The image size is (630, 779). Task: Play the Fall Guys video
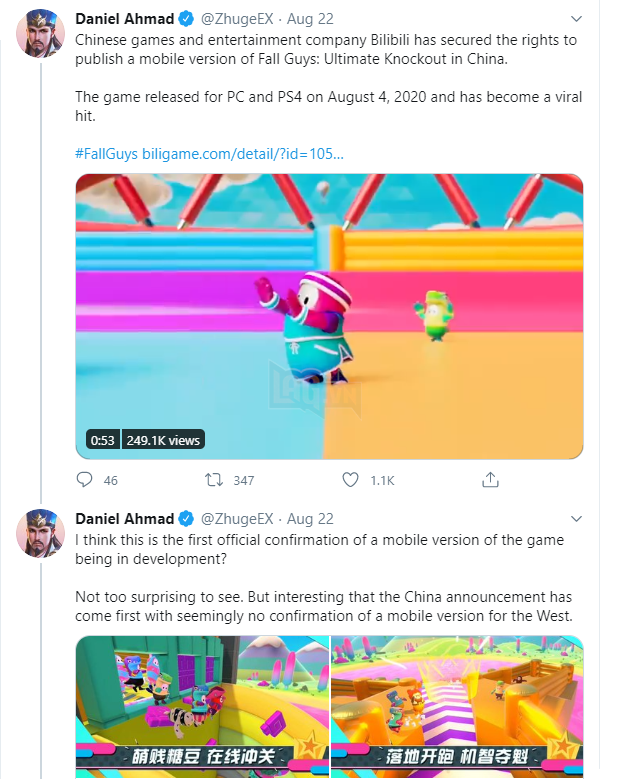tap(329, 316)
